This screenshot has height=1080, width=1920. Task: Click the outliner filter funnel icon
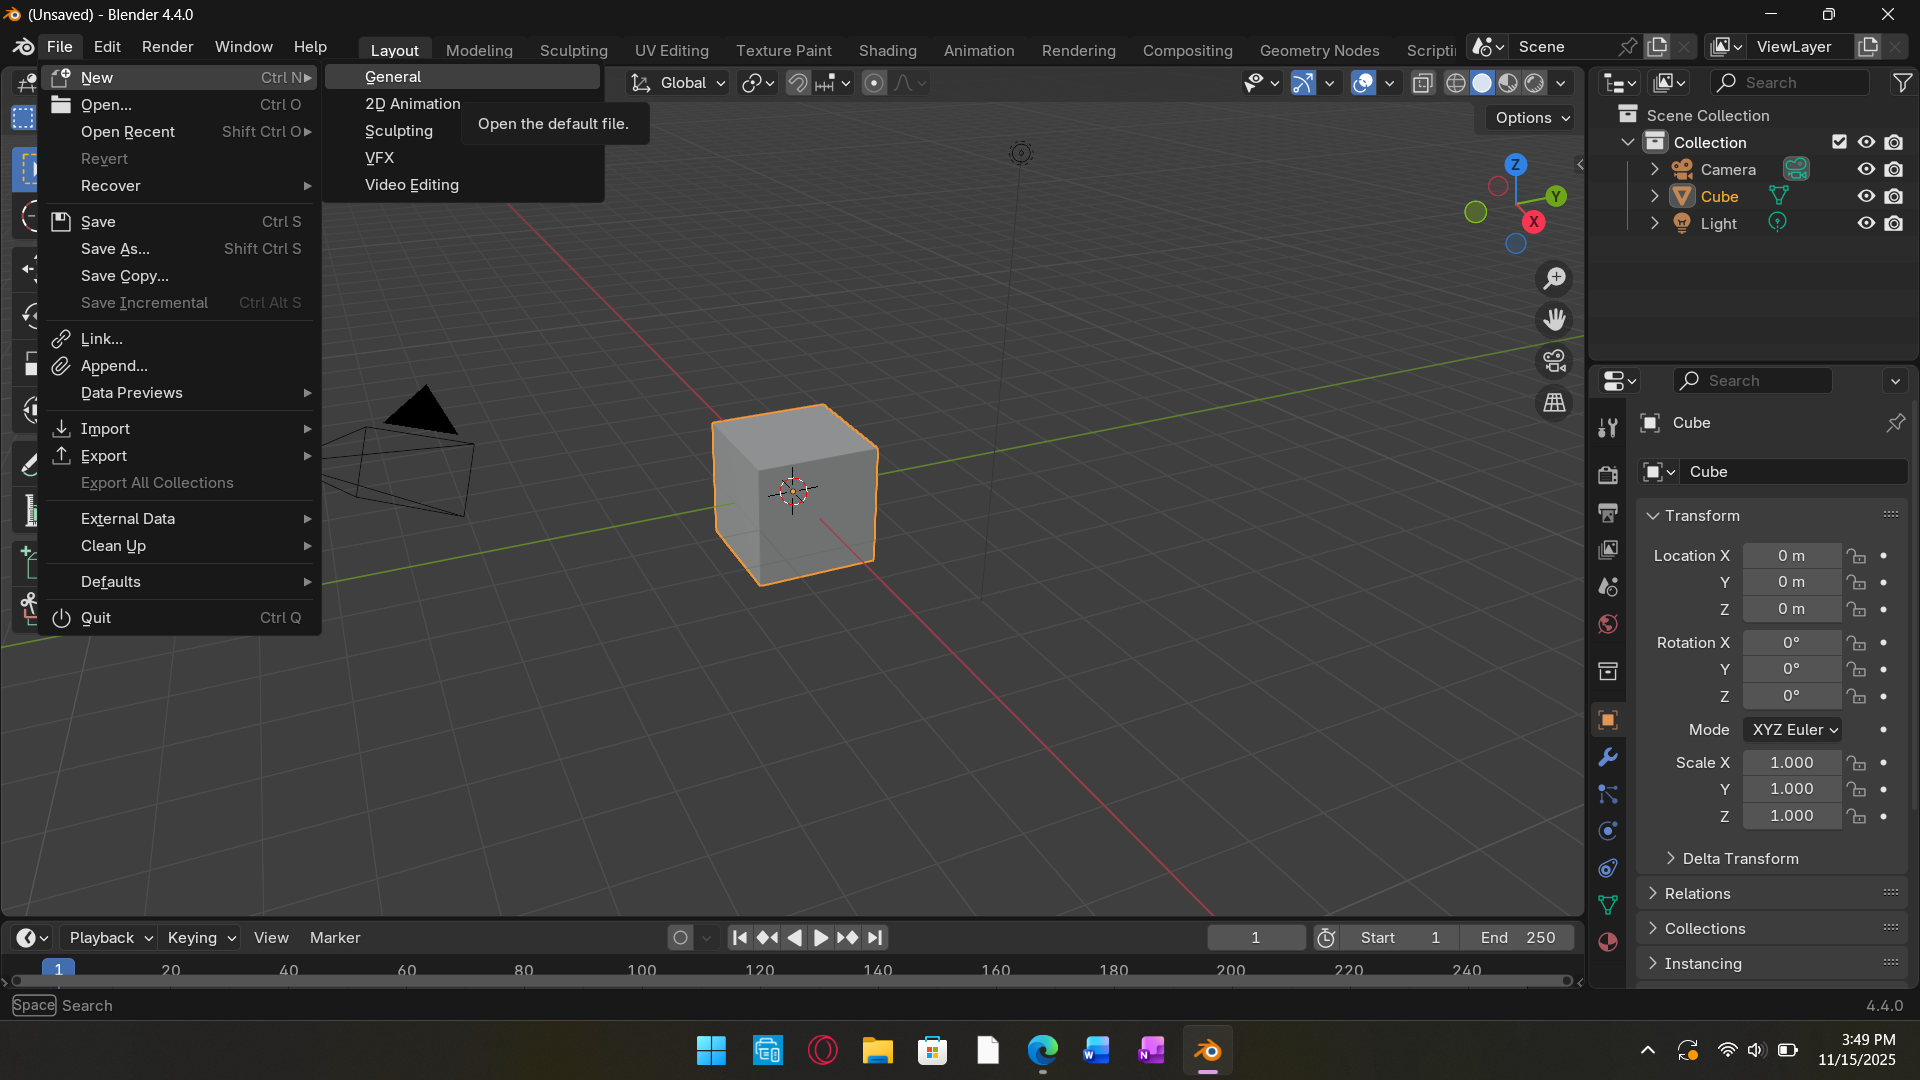[1902, 83]
